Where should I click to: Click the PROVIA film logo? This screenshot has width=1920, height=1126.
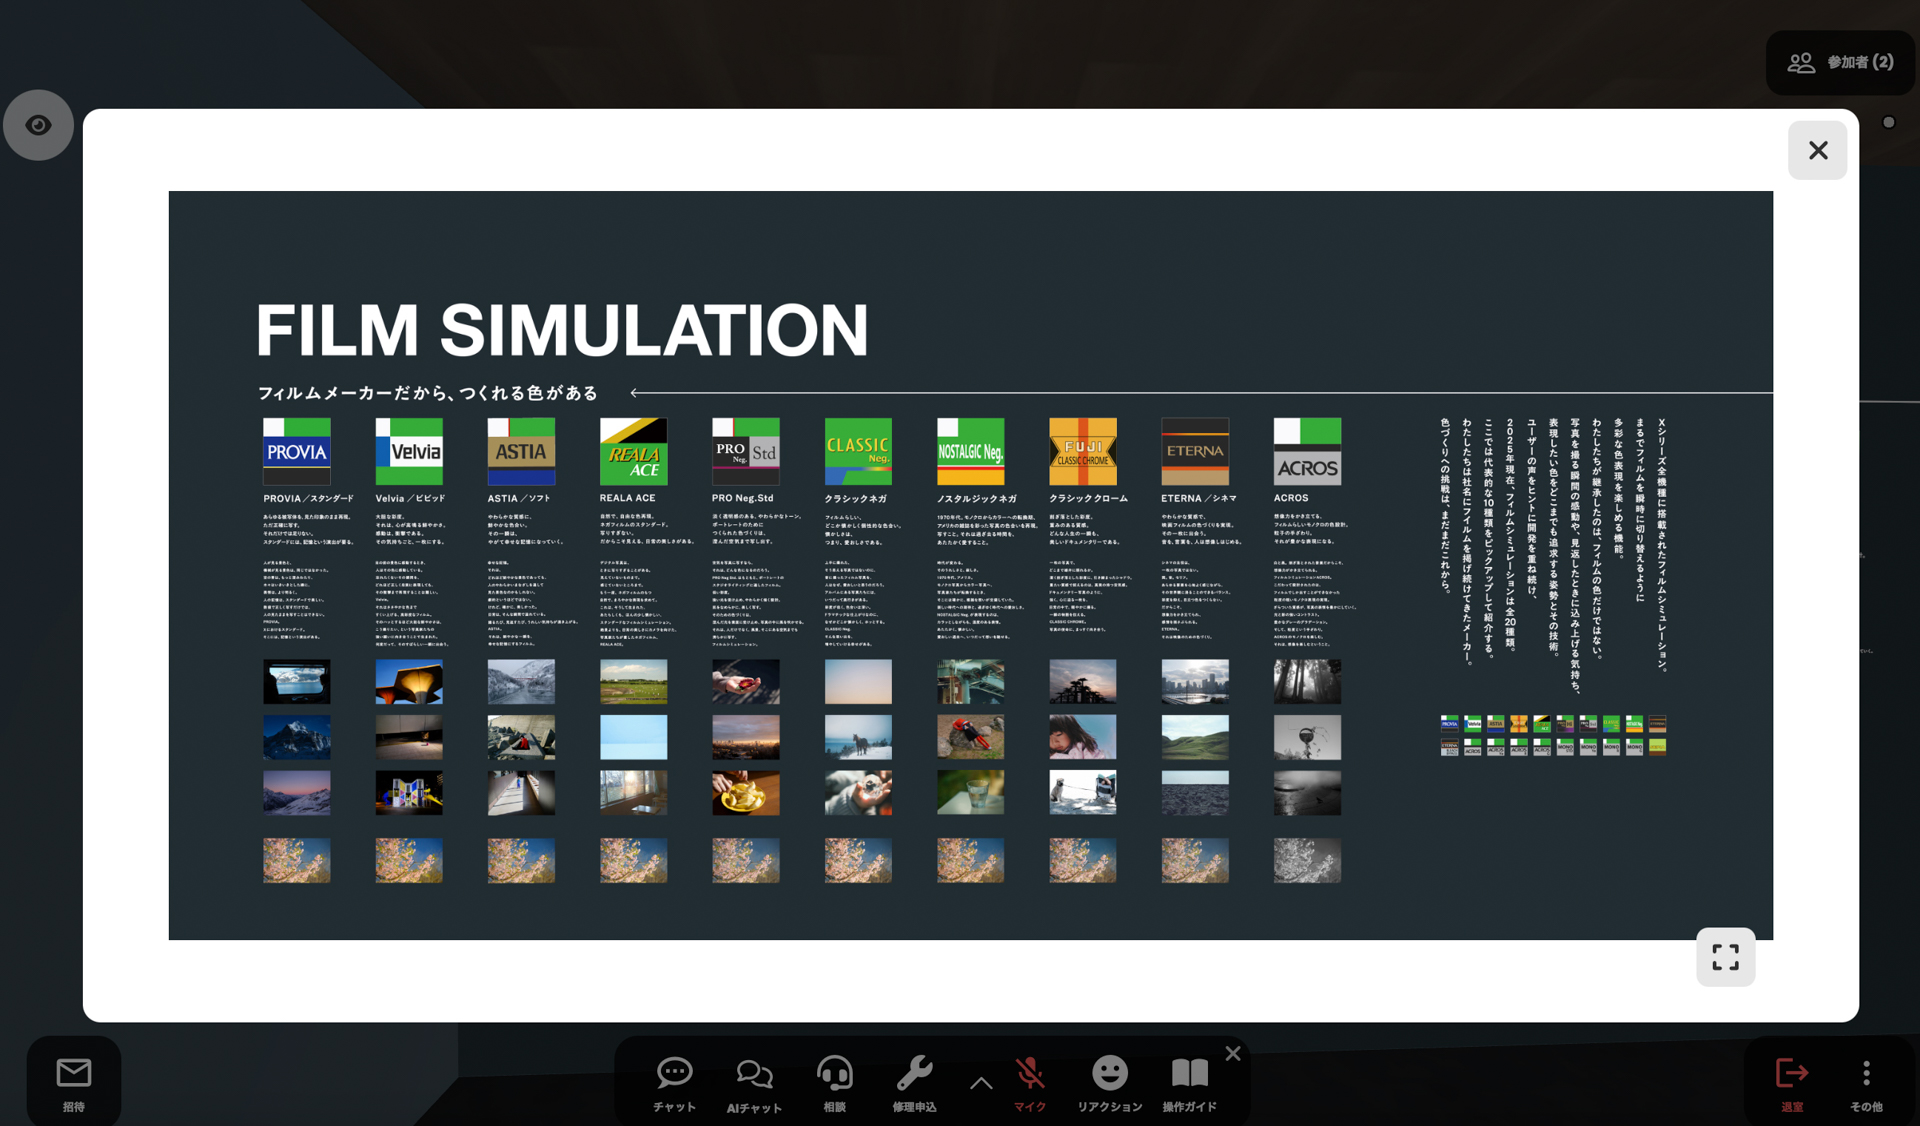[x=296, y=451]
